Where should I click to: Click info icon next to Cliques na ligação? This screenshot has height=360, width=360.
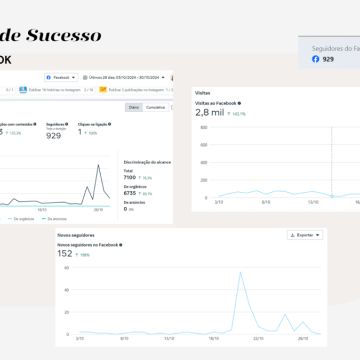110,124
